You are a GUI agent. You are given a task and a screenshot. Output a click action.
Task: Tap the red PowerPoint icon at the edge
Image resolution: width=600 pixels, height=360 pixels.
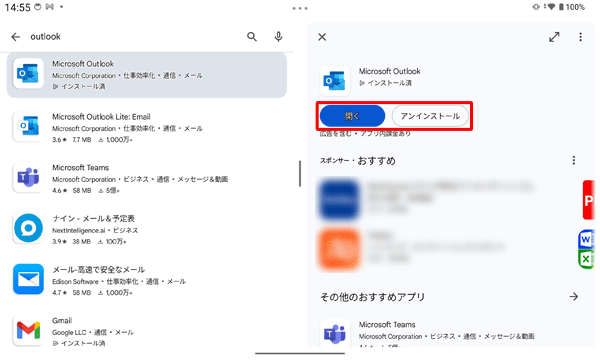coord(589,200)
